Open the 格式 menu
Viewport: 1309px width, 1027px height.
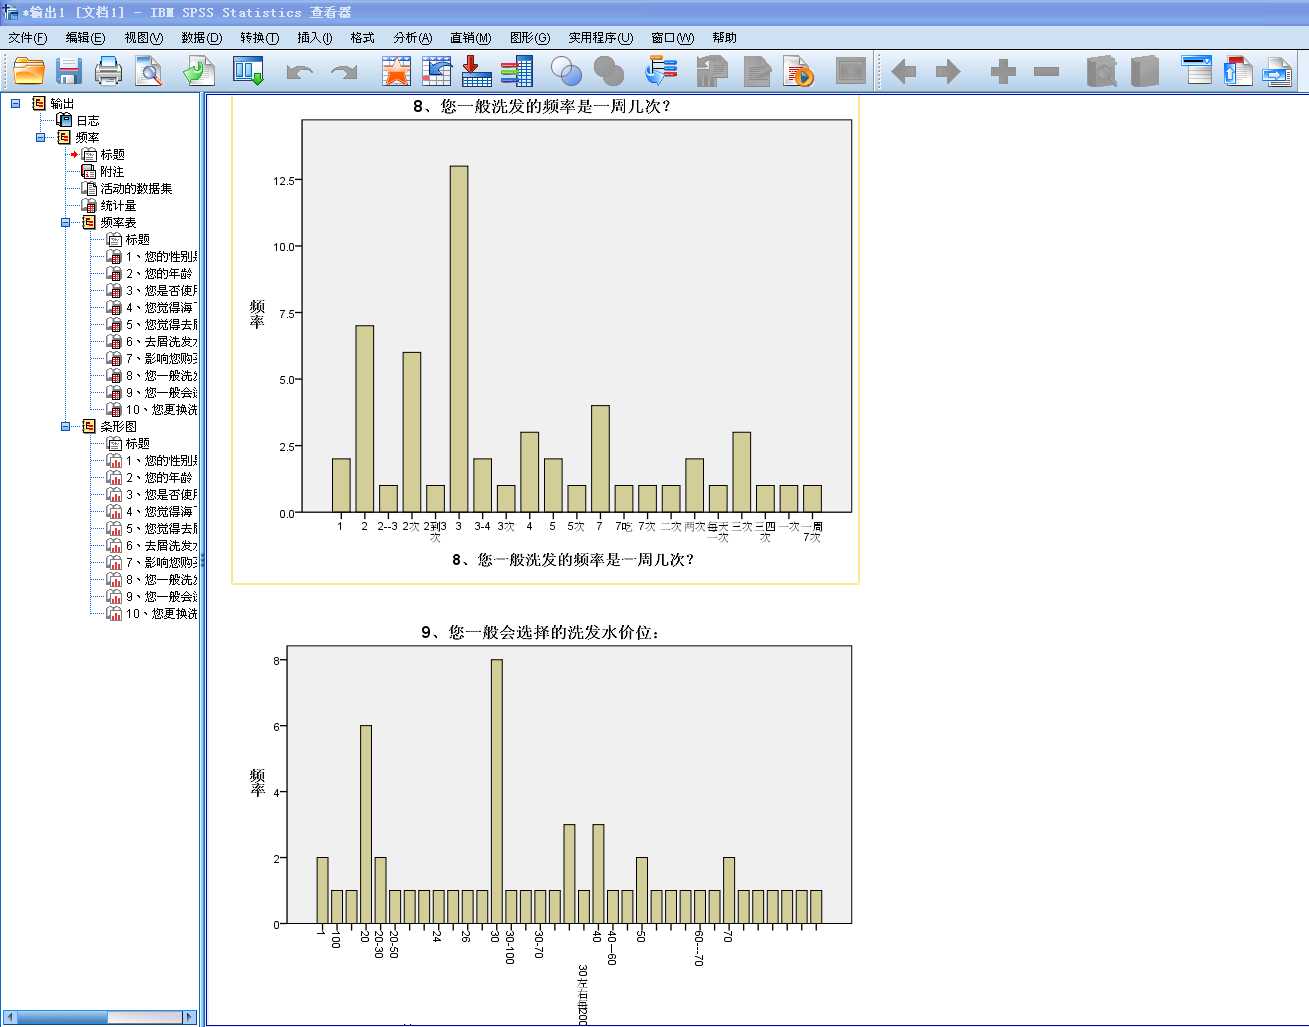tap(362, 38)
